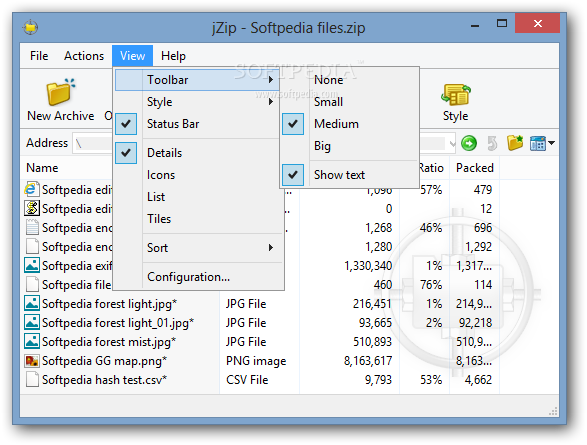Click the CSV File type cell
This screenshot has height=445, width=587.
click(247, 380)
